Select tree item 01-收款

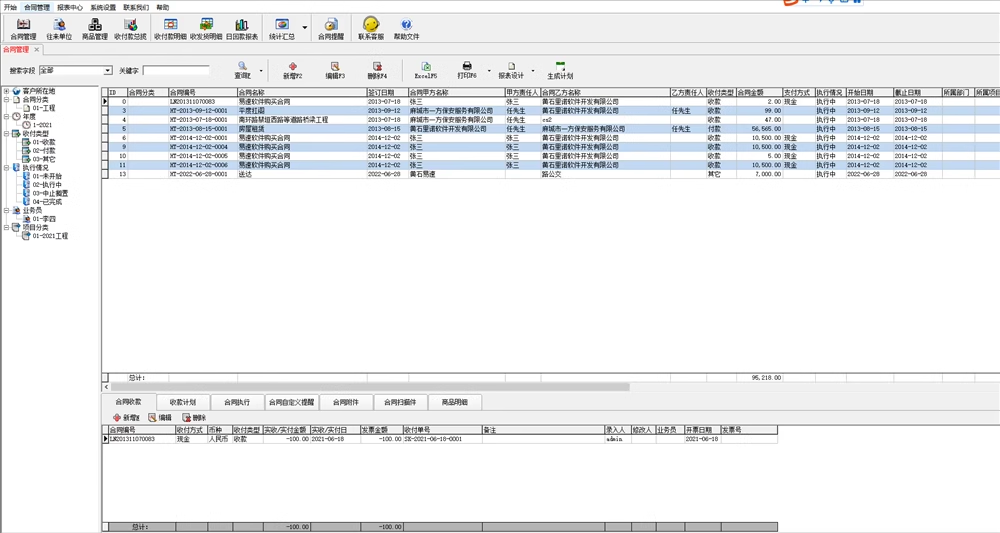43,142
